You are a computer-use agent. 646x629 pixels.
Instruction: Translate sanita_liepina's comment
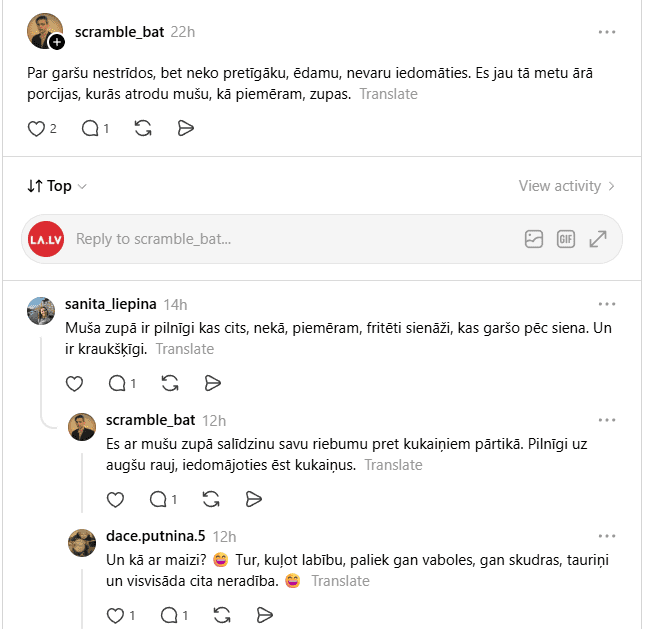tap(185, 349)
